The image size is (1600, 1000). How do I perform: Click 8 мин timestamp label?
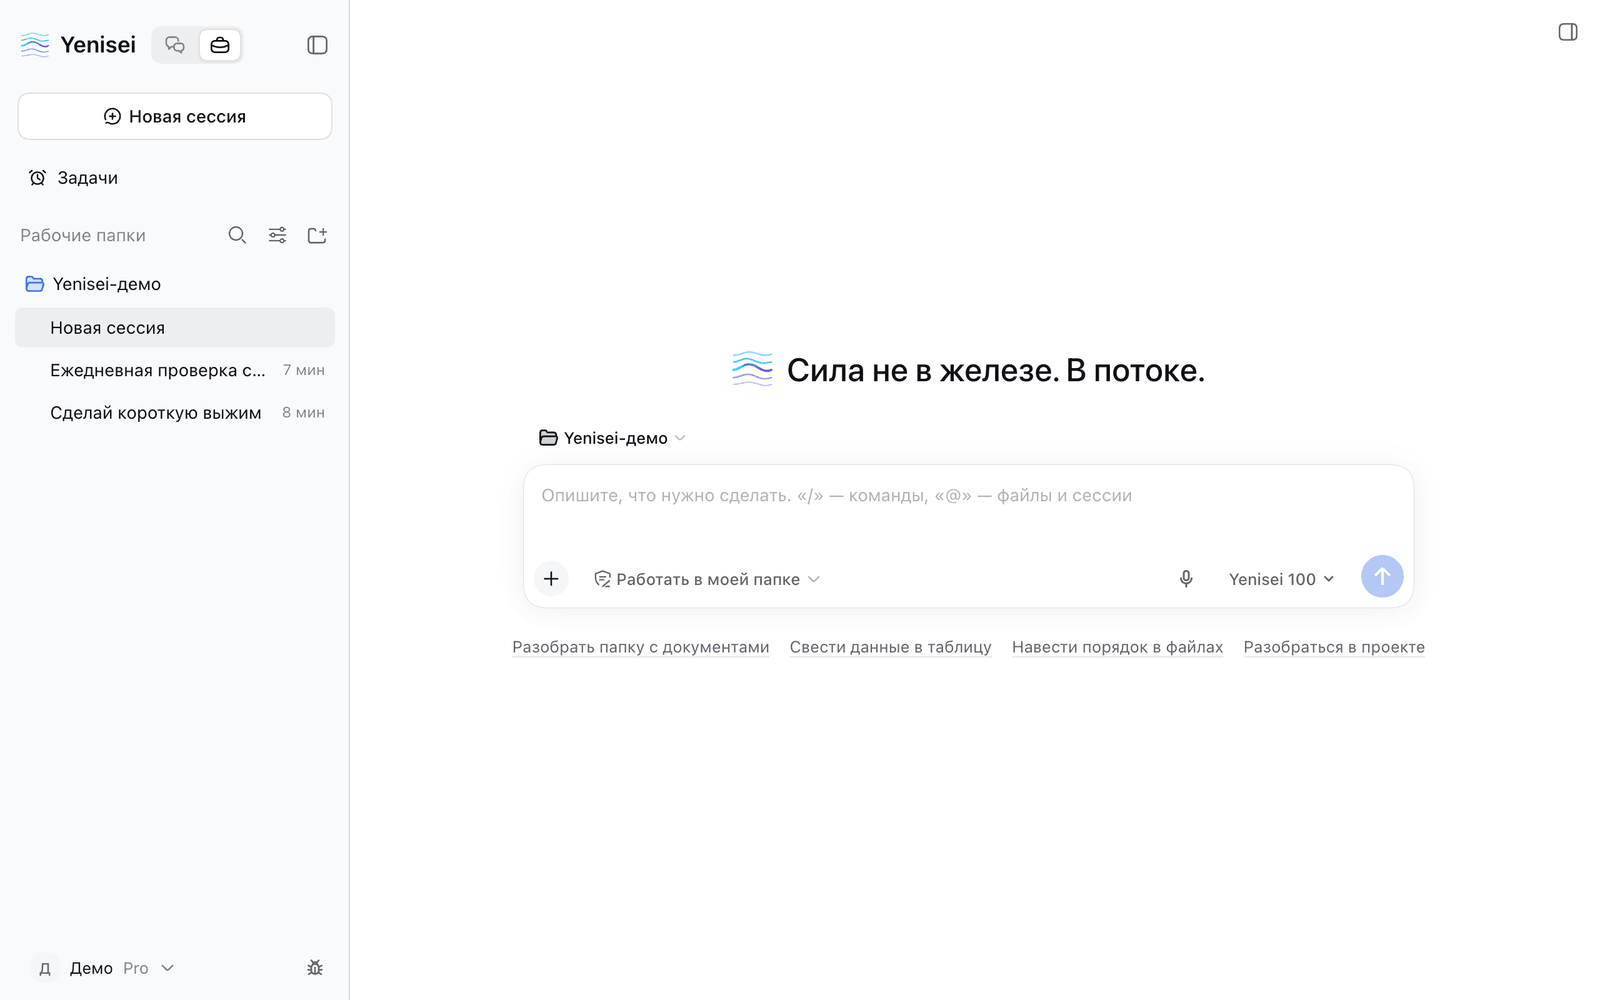click(304, 413)
